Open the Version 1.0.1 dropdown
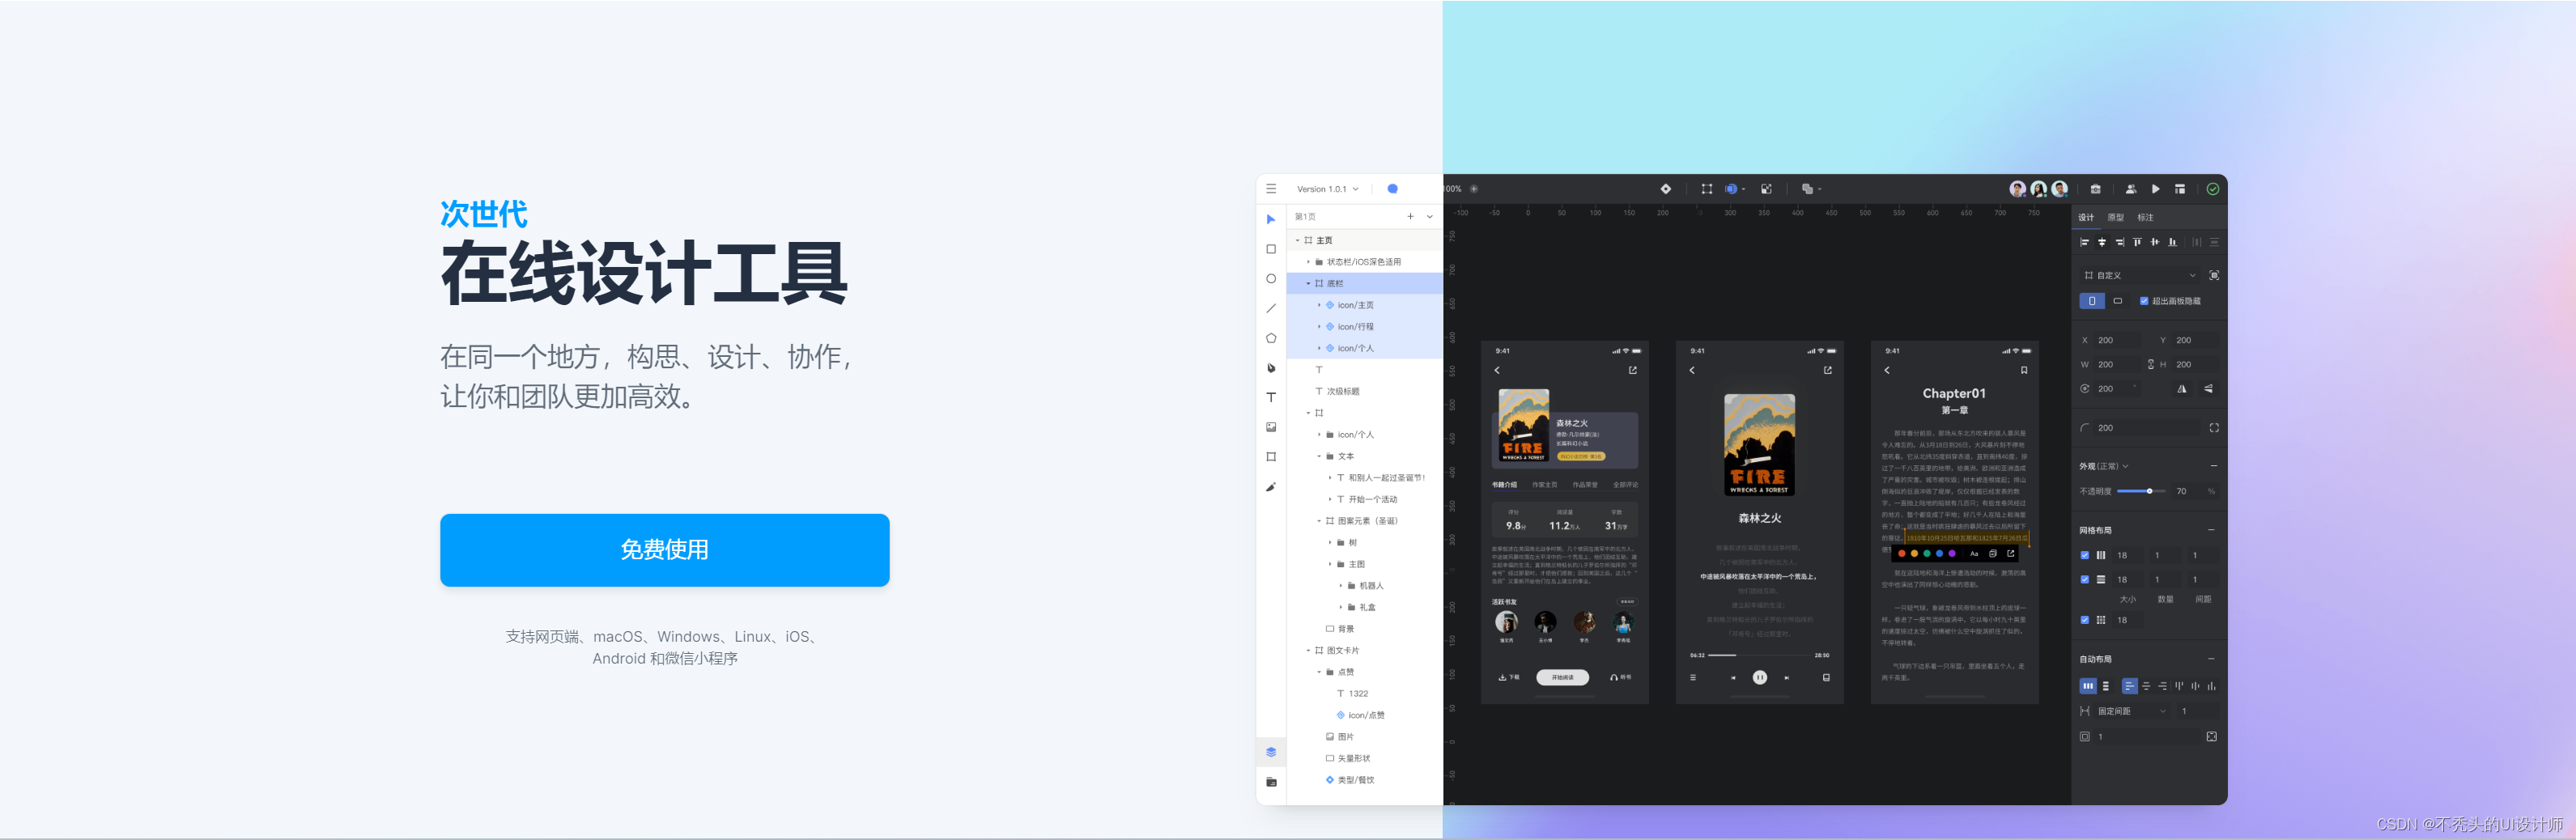The height and width of the screenshot is (840, 2576). [1327, 189]
